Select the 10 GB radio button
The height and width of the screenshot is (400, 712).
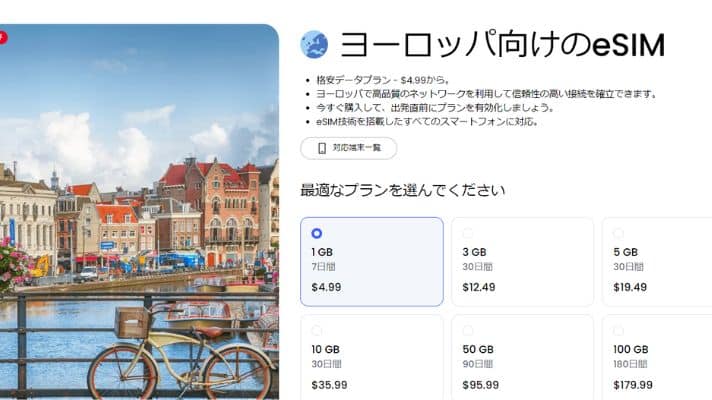coord(317,331)
